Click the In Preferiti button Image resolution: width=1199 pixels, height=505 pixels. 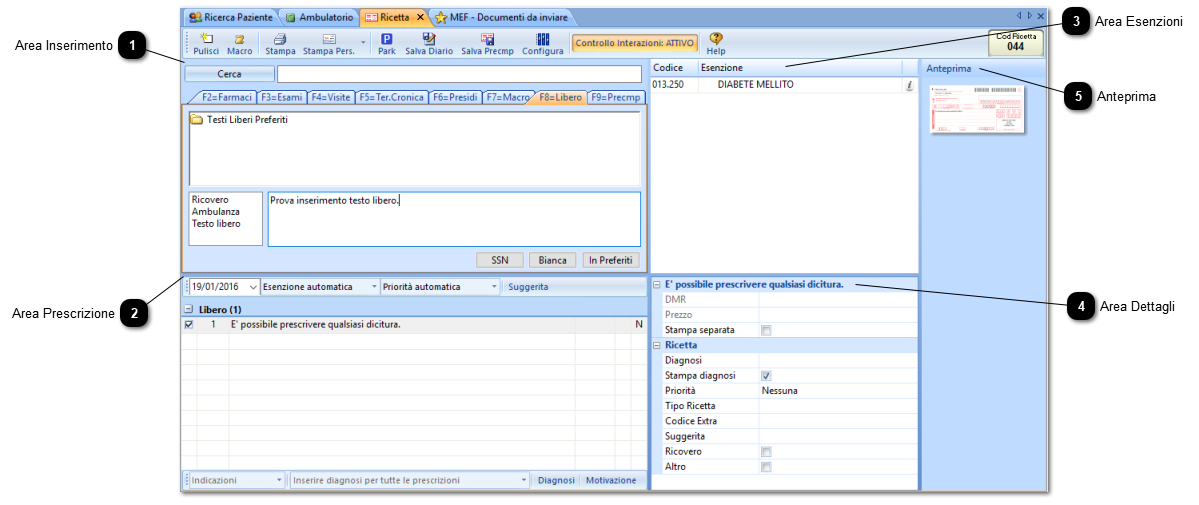pos(610,260)
